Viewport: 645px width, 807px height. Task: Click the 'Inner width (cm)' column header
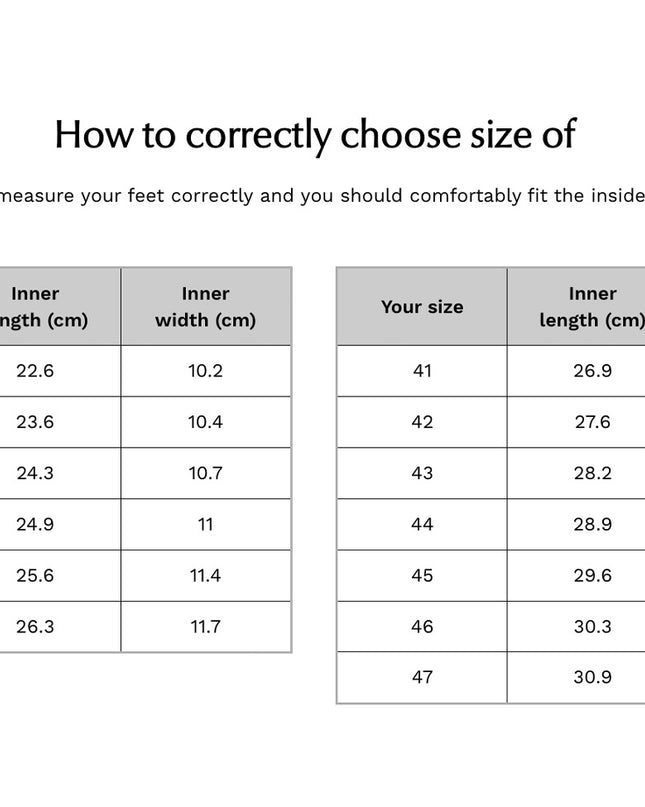click(x=205, y=307)
